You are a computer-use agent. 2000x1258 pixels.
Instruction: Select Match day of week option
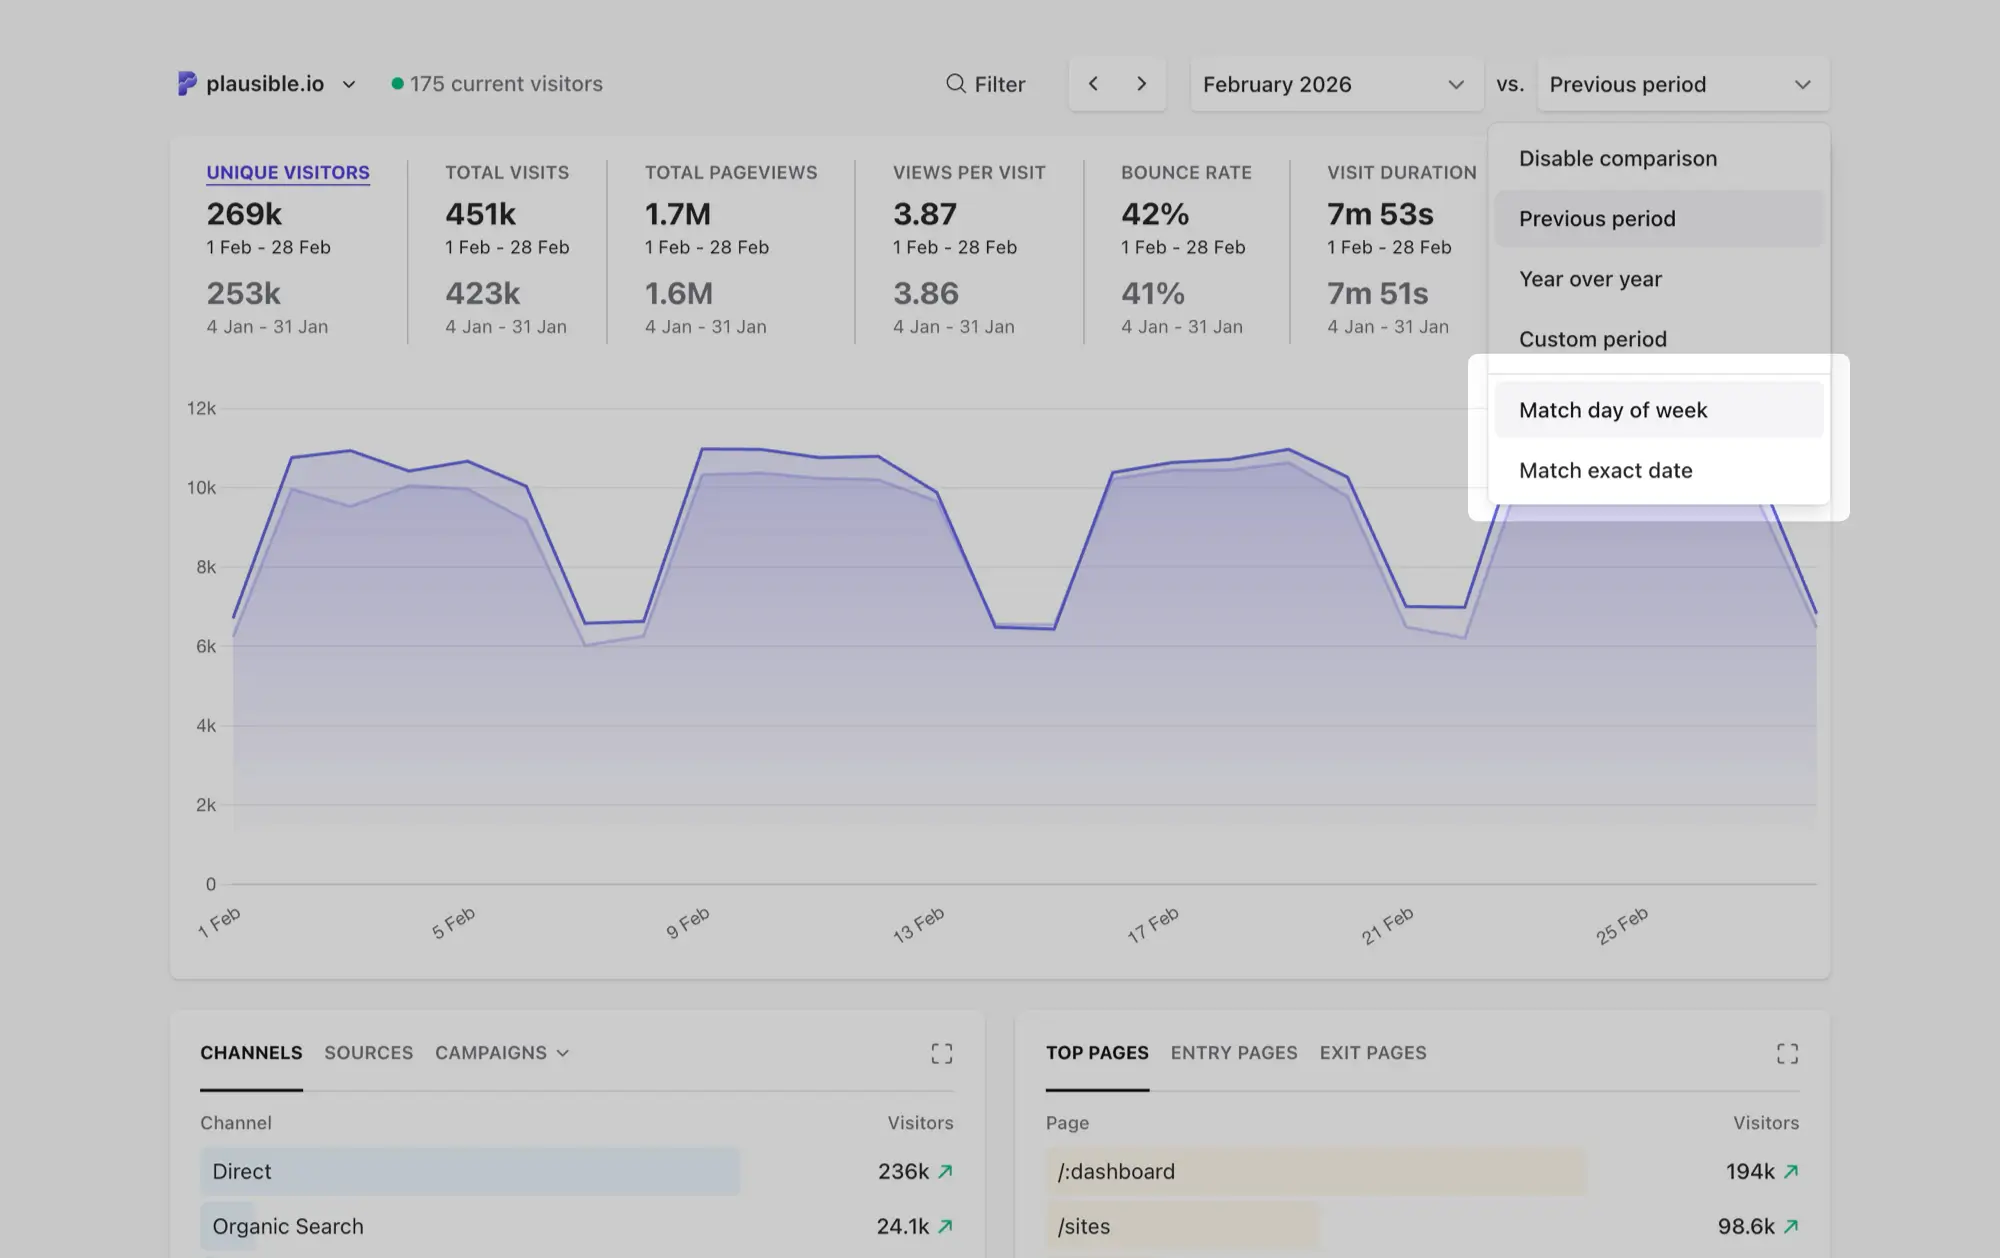[x=1612, y=410]
